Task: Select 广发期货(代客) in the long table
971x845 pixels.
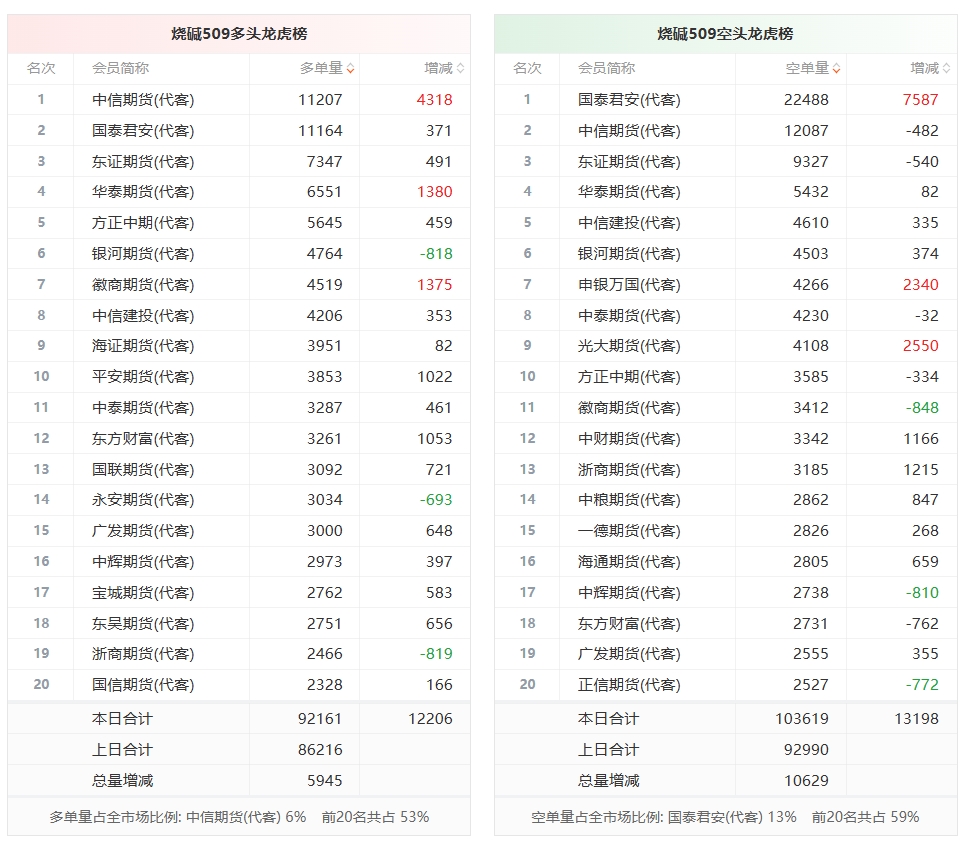Action: click(143, 531)
